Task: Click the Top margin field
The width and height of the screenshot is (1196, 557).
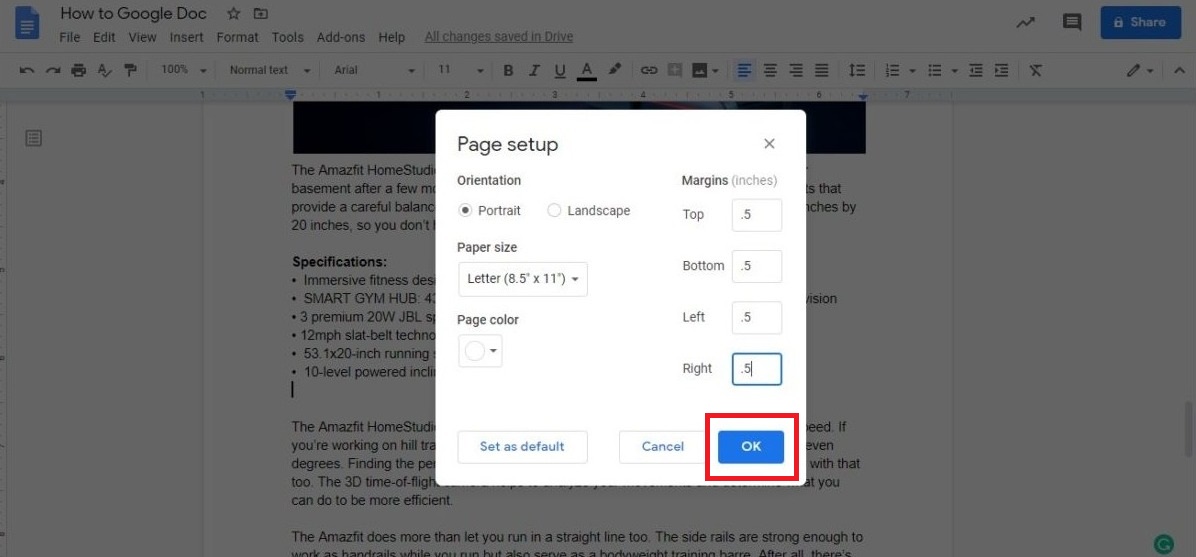Action: 757,215
